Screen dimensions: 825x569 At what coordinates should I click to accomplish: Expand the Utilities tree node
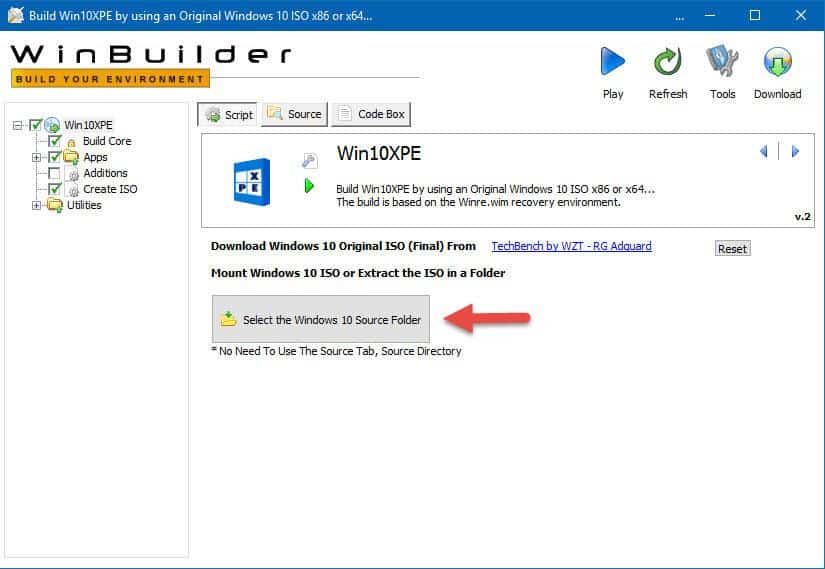36,205
